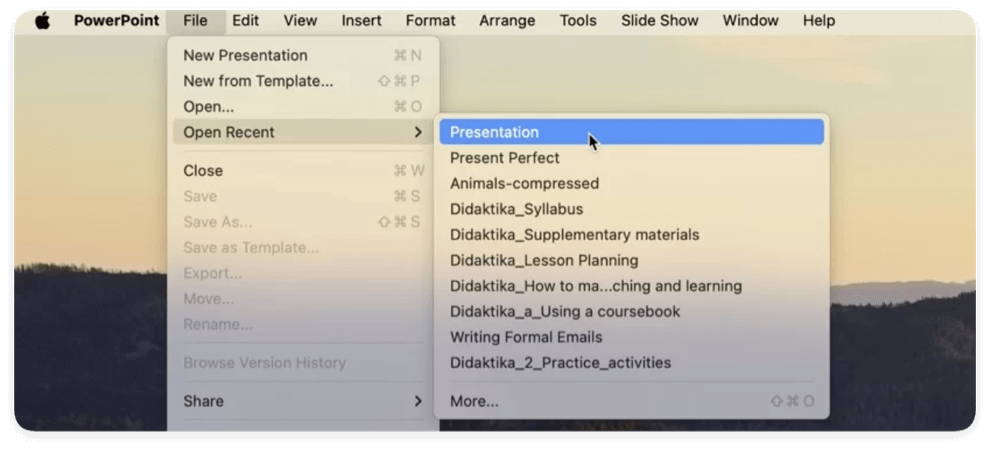Open the Arrange menu
990x450 pixels.
point(507,21)
